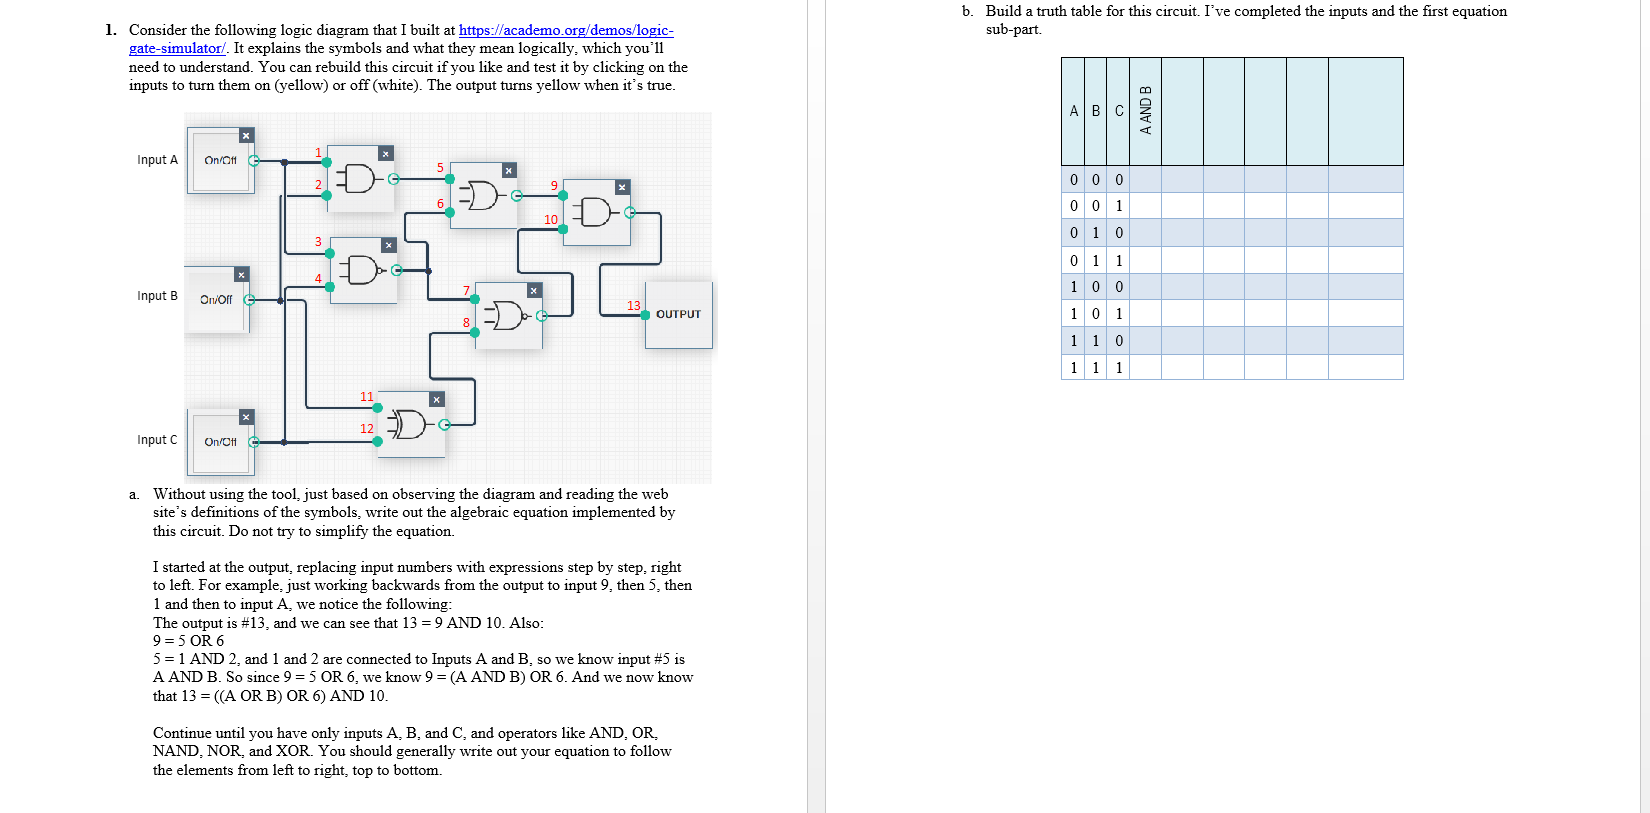Toggle the Input C On/Off switch
Image resolution: width=1650 pixels, height=813 pixels.
[220, 441]
